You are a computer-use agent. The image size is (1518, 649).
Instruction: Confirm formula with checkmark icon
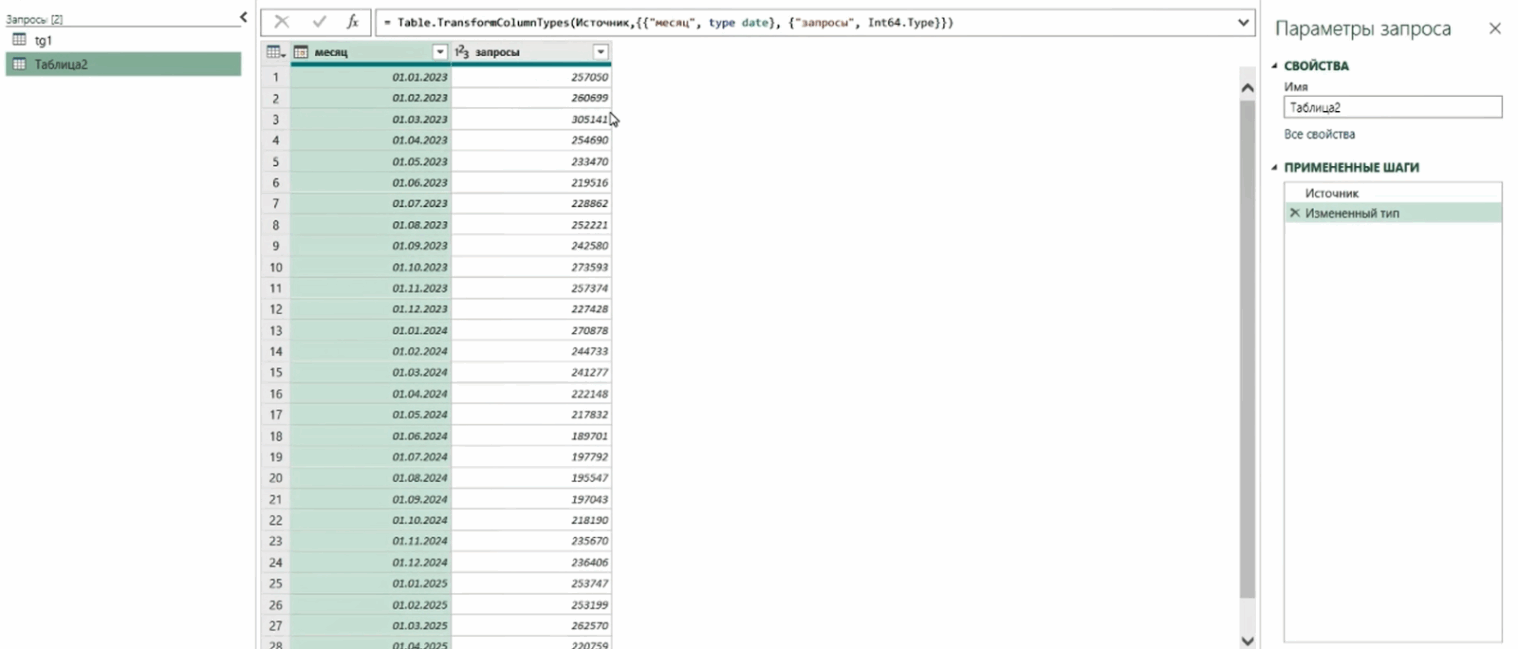tap(319, 22)
